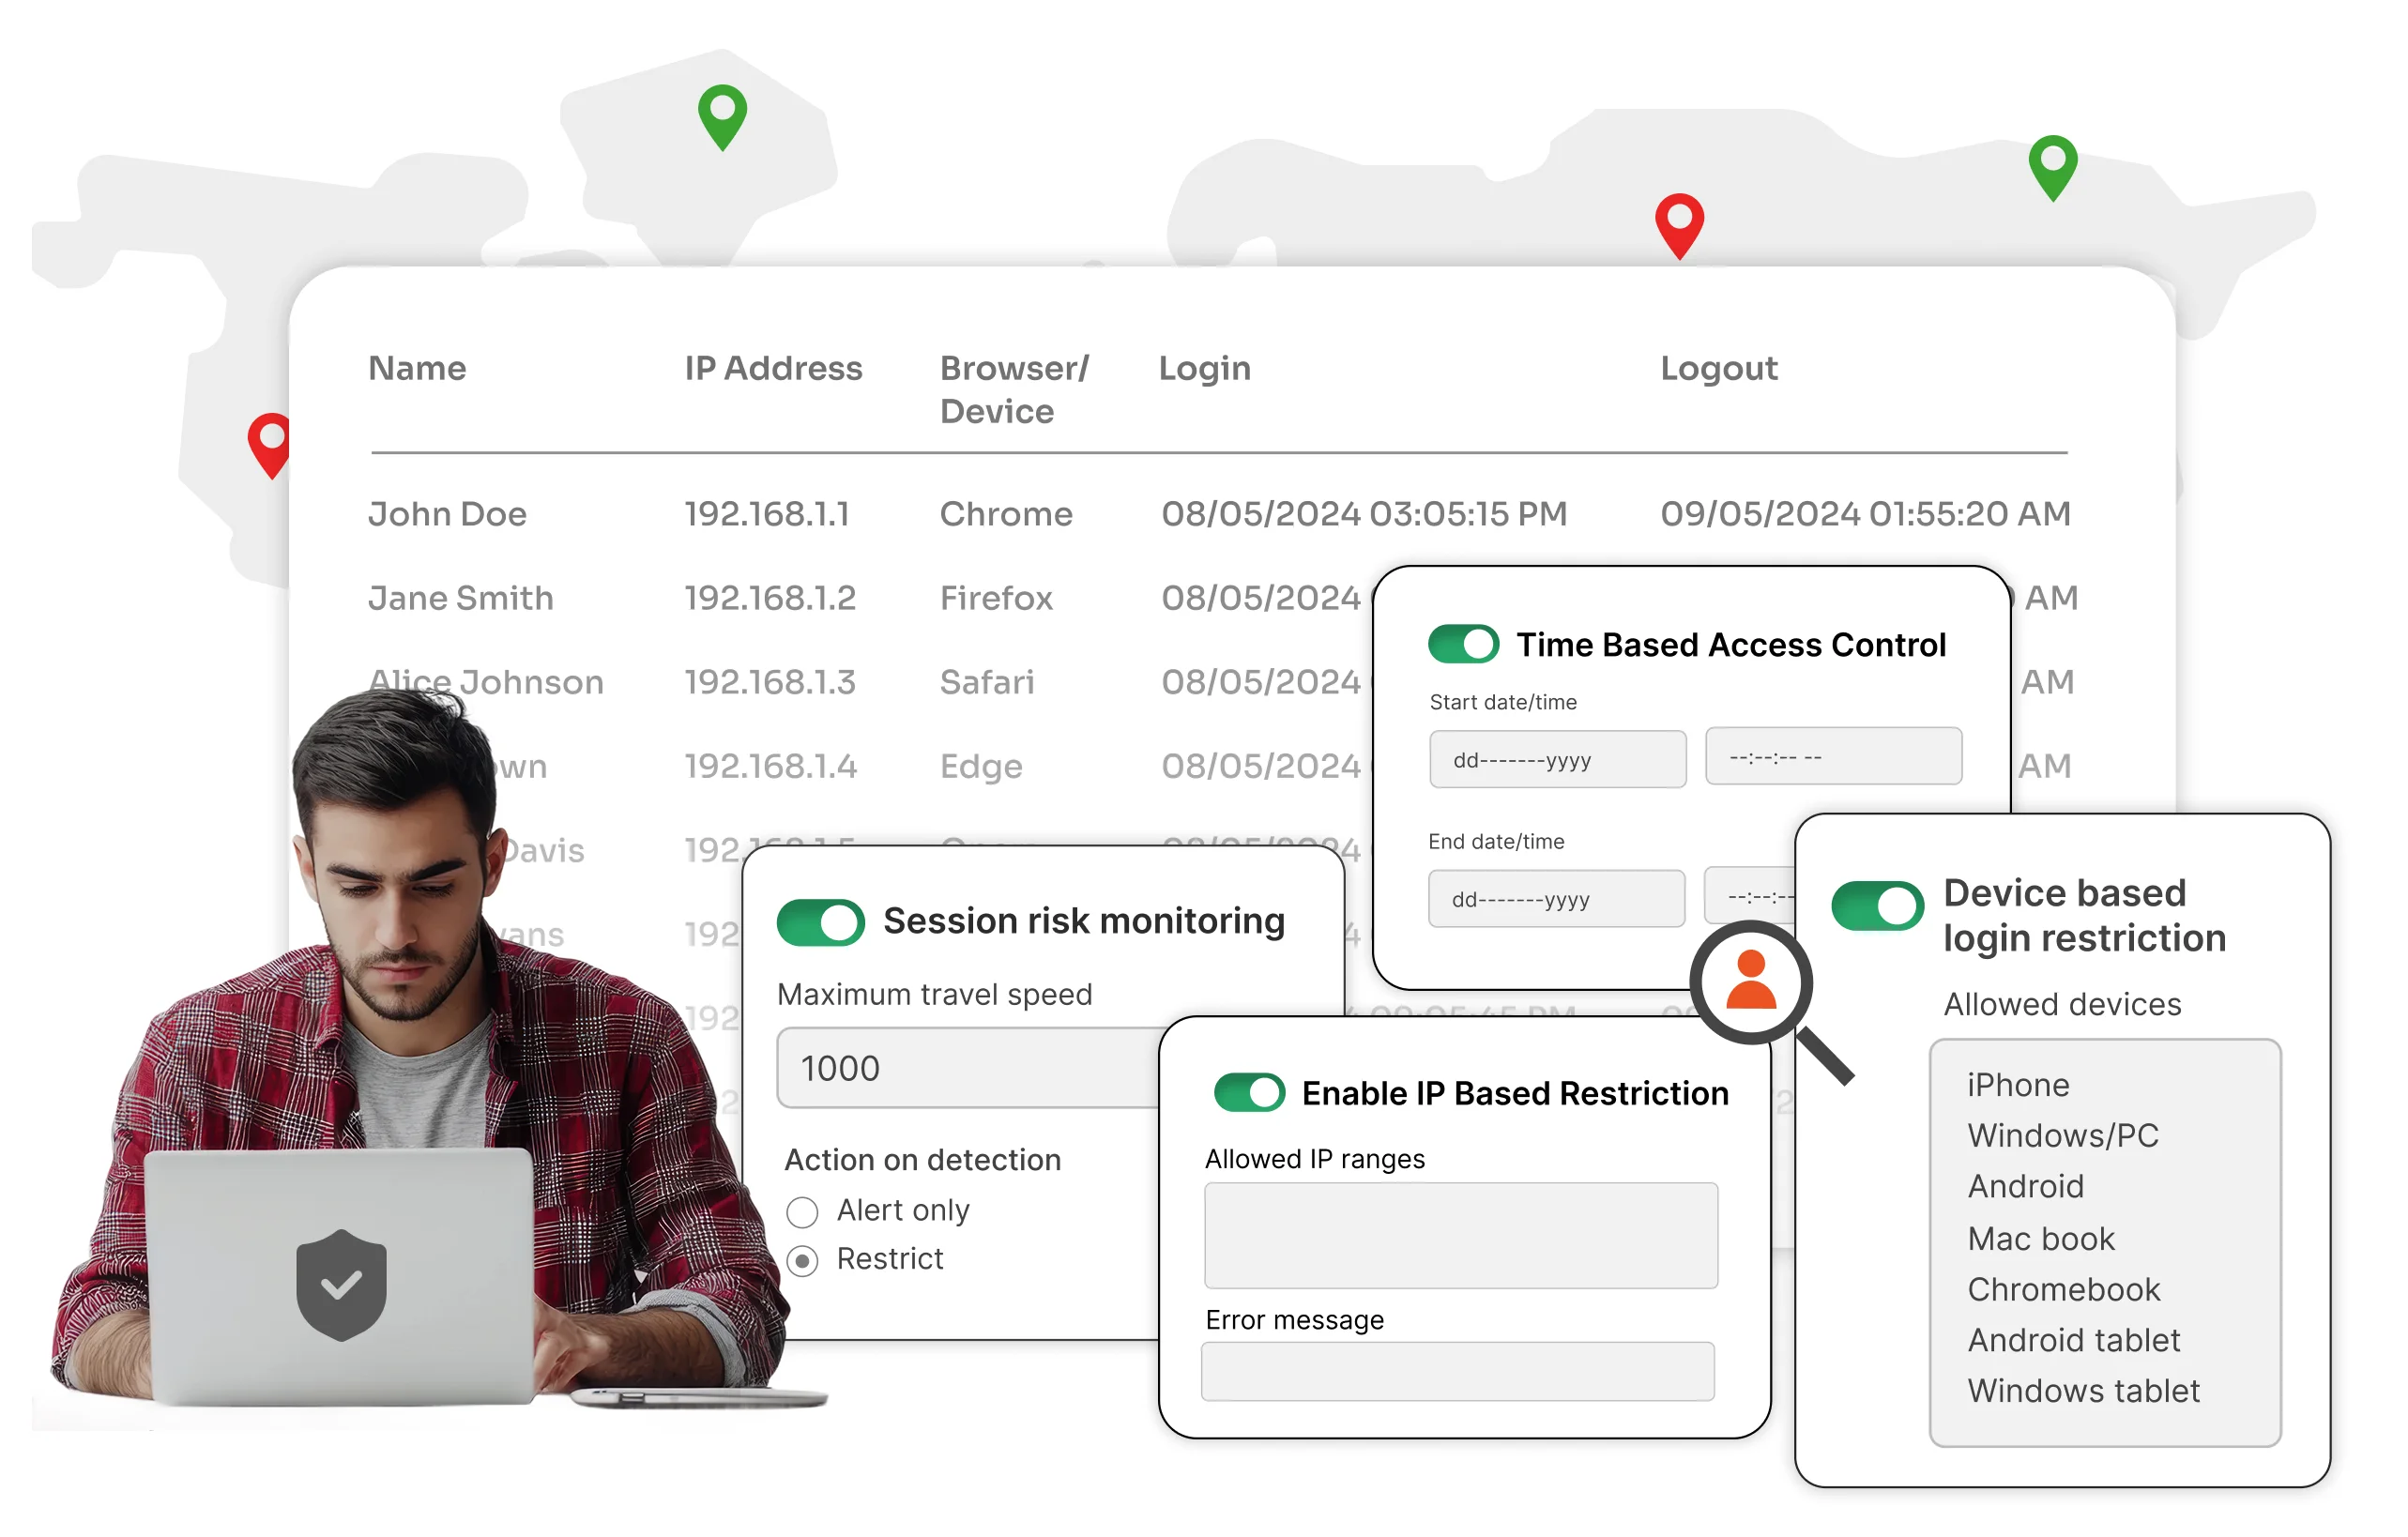Image resolution: width=2408 pixels, height=1537 pixels.
Task: Select Android tablet in Allowed devices list
Action: (x=2074, y=1341)
